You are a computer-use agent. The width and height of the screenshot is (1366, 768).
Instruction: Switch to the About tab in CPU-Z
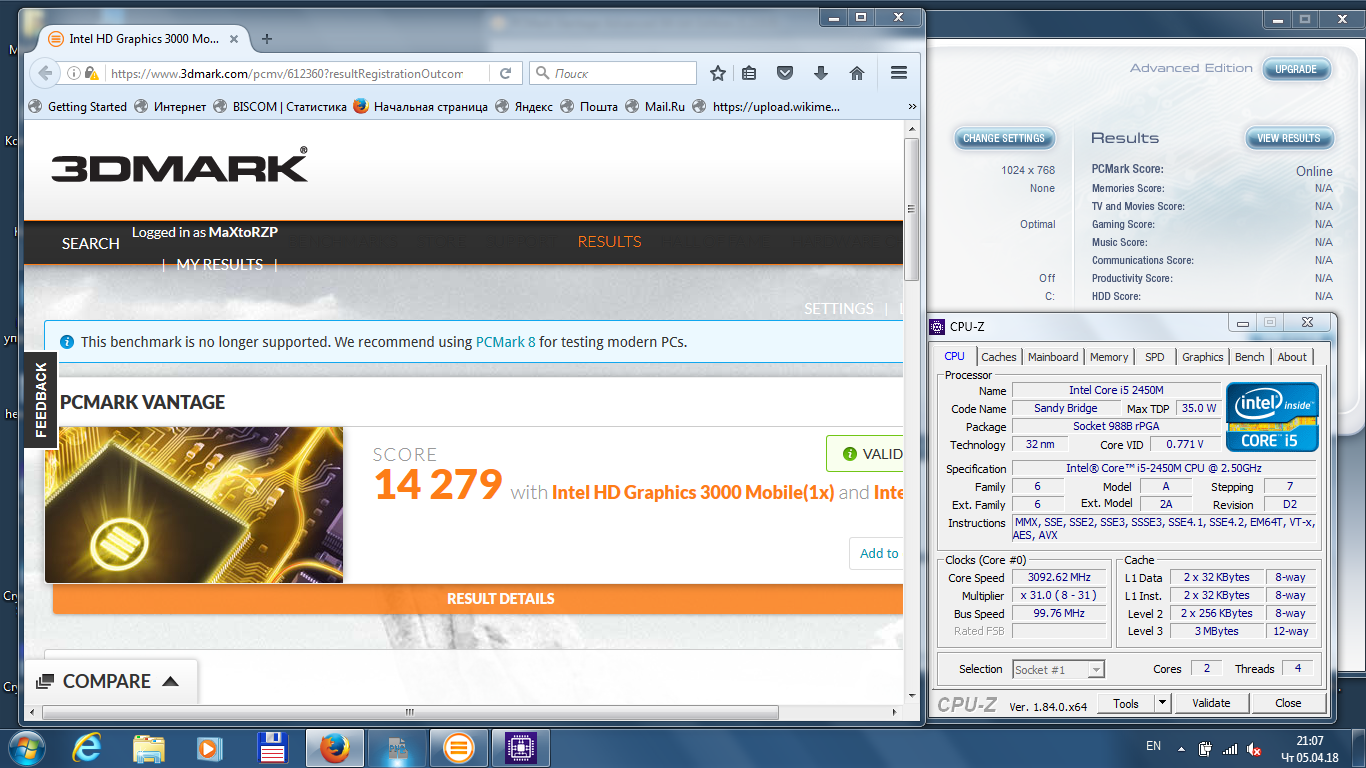click(x=1291, y=357)
